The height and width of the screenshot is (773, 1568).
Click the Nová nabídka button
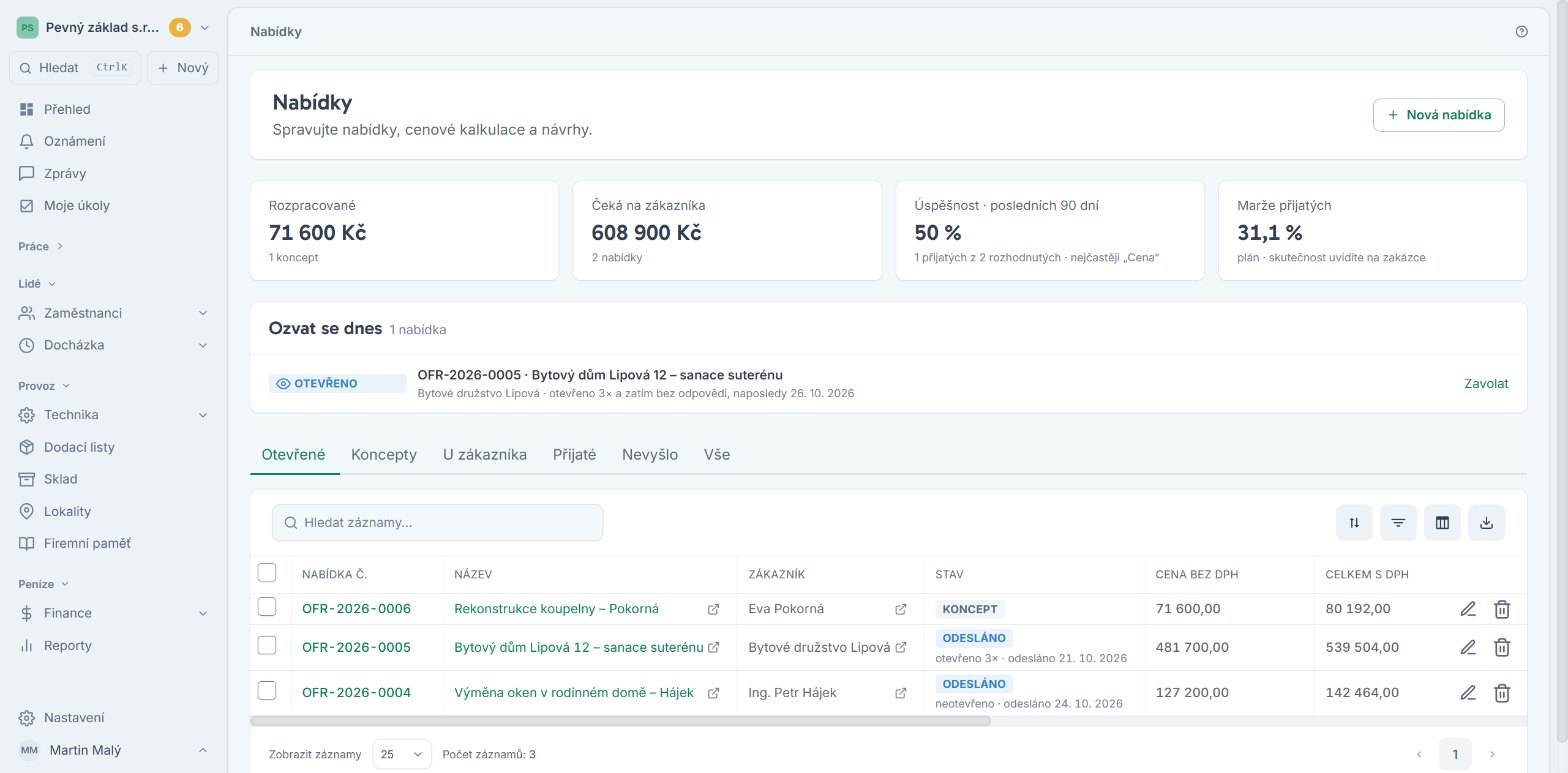[x=1439, y=115]
